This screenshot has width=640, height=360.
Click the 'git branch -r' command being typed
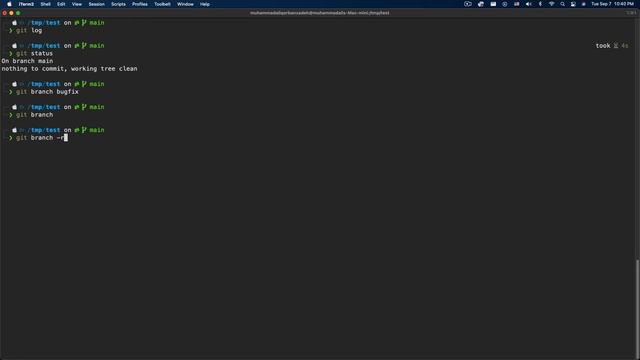[x=40, y=138]
